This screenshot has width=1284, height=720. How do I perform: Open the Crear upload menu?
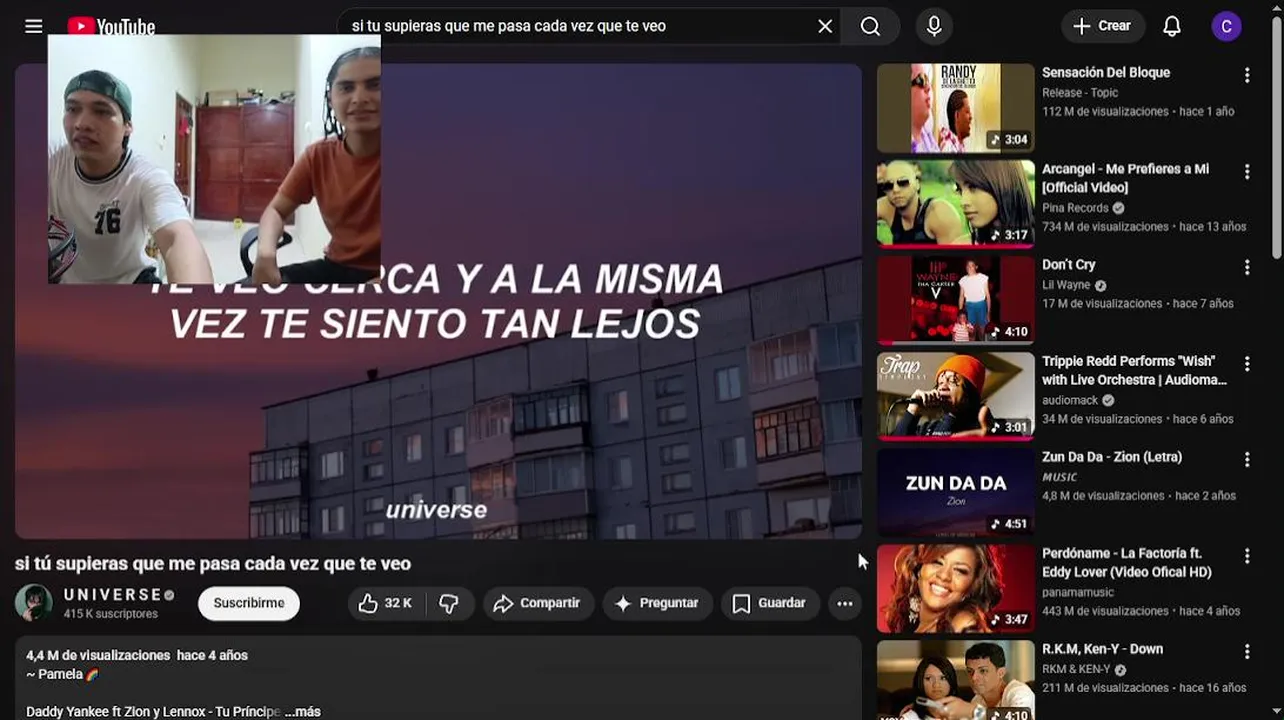click(x=1102, y=26)
